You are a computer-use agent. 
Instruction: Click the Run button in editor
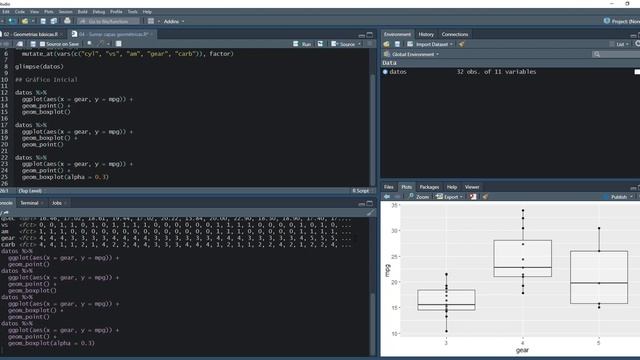coord(302,44)
